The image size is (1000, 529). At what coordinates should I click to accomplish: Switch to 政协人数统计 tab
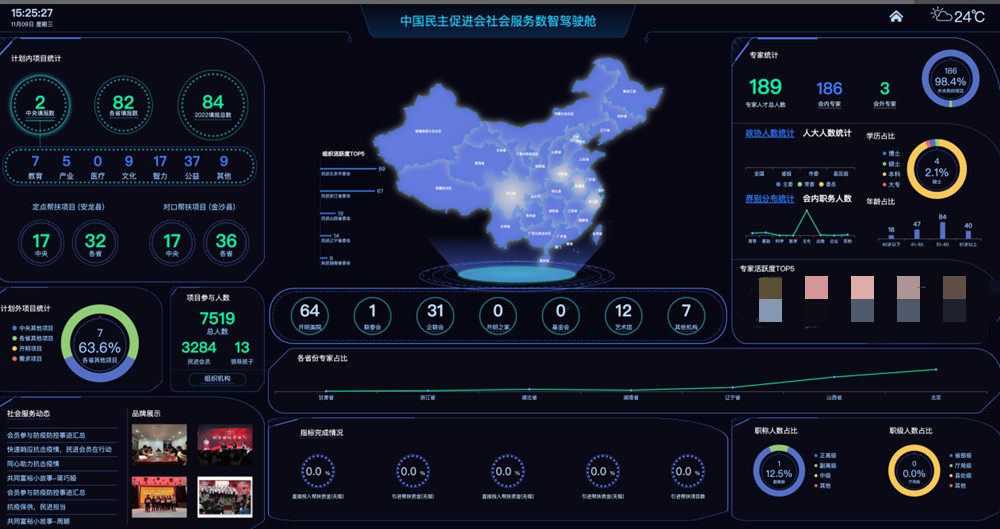tap(769, 133)
